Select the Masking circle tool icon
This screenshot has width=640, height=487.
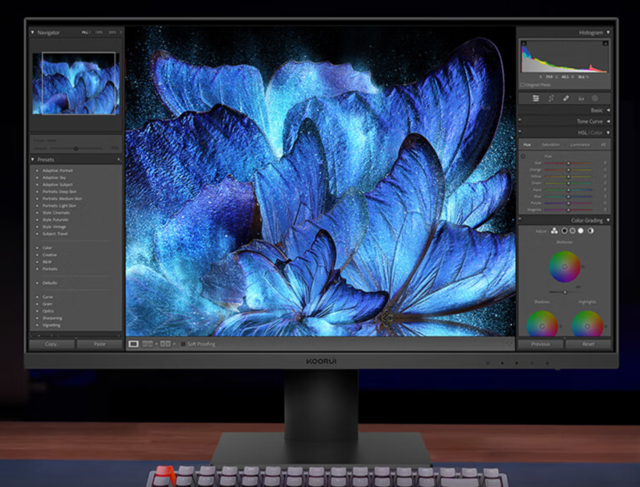(x=595, y=98)
